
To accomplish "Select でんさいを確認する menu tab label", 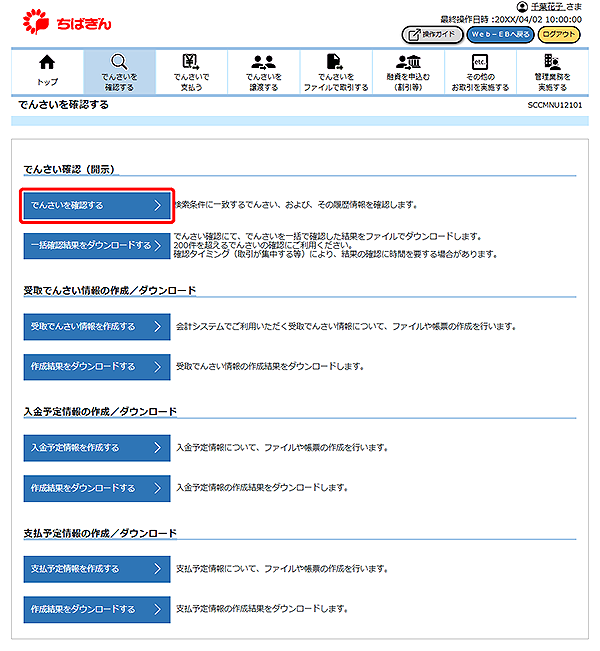I will click(x=119, y=82).
